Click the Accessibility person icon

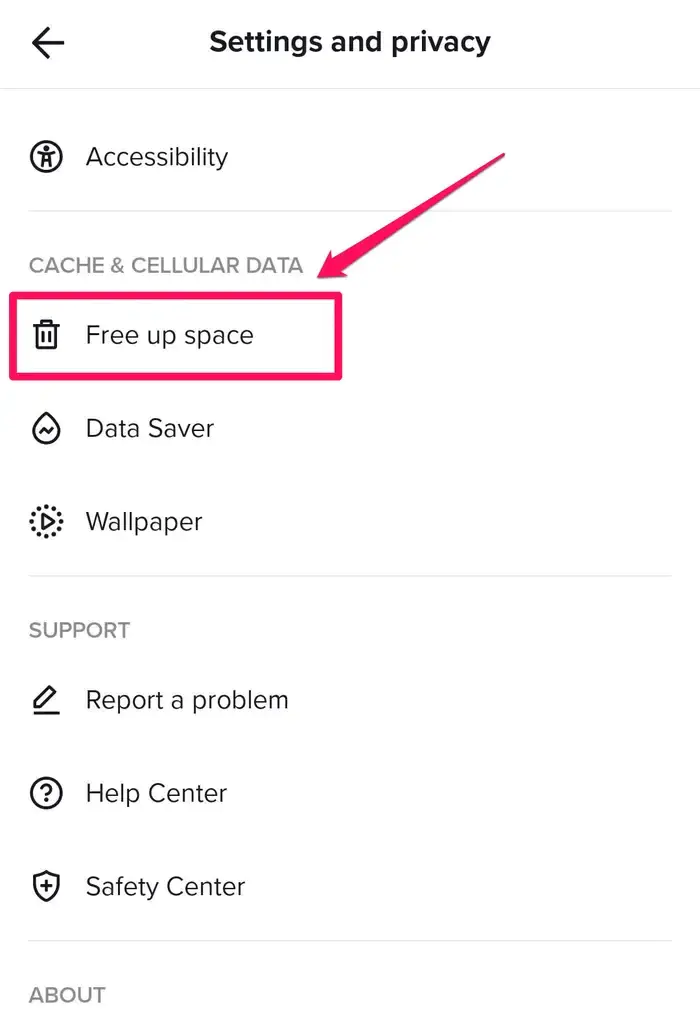(x=46, y=157)
